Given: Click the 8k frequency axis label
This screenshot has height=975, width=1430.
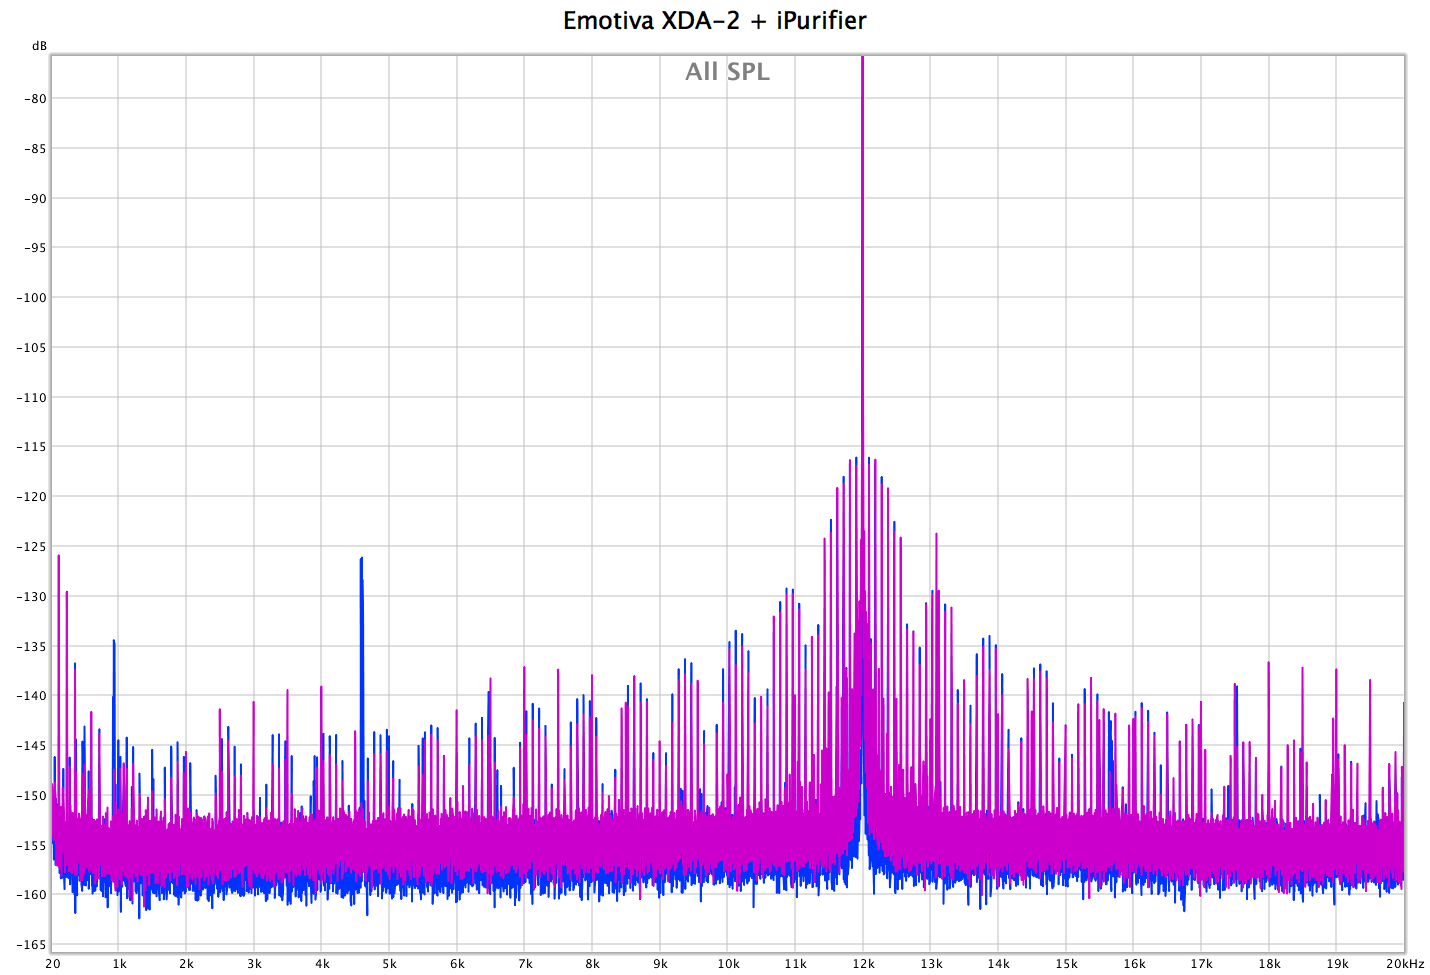Looking at the screenshot, I should (592, 964).
